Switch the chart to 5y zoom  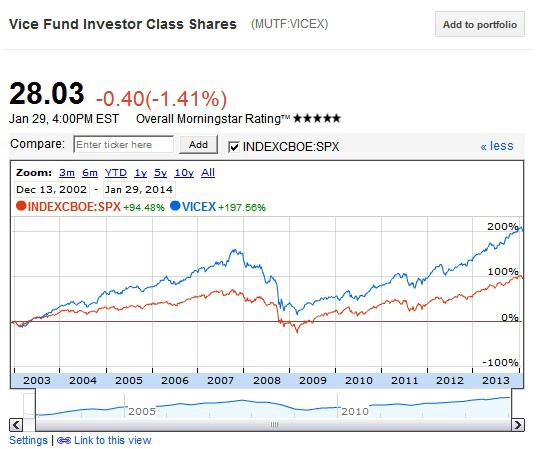point(161,173)
